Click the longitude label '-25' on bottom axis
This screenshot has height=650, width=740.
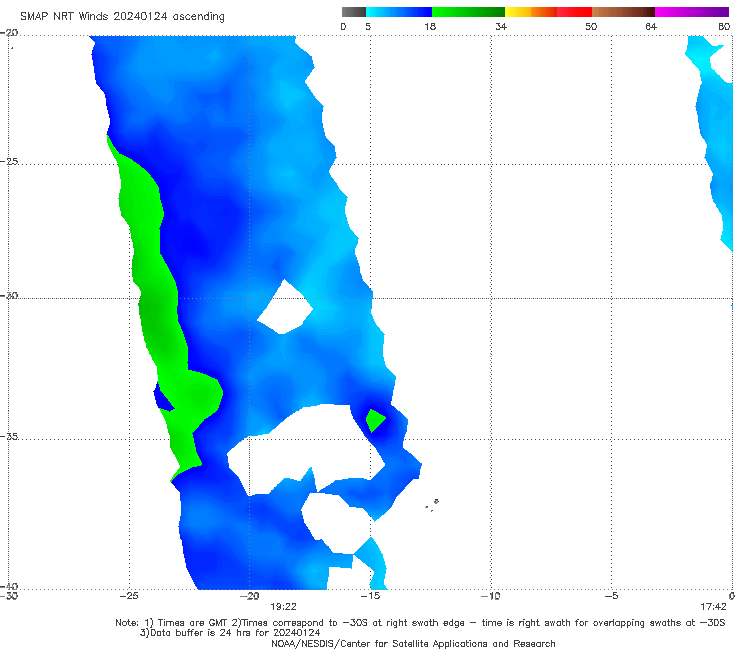coord(129,596)
